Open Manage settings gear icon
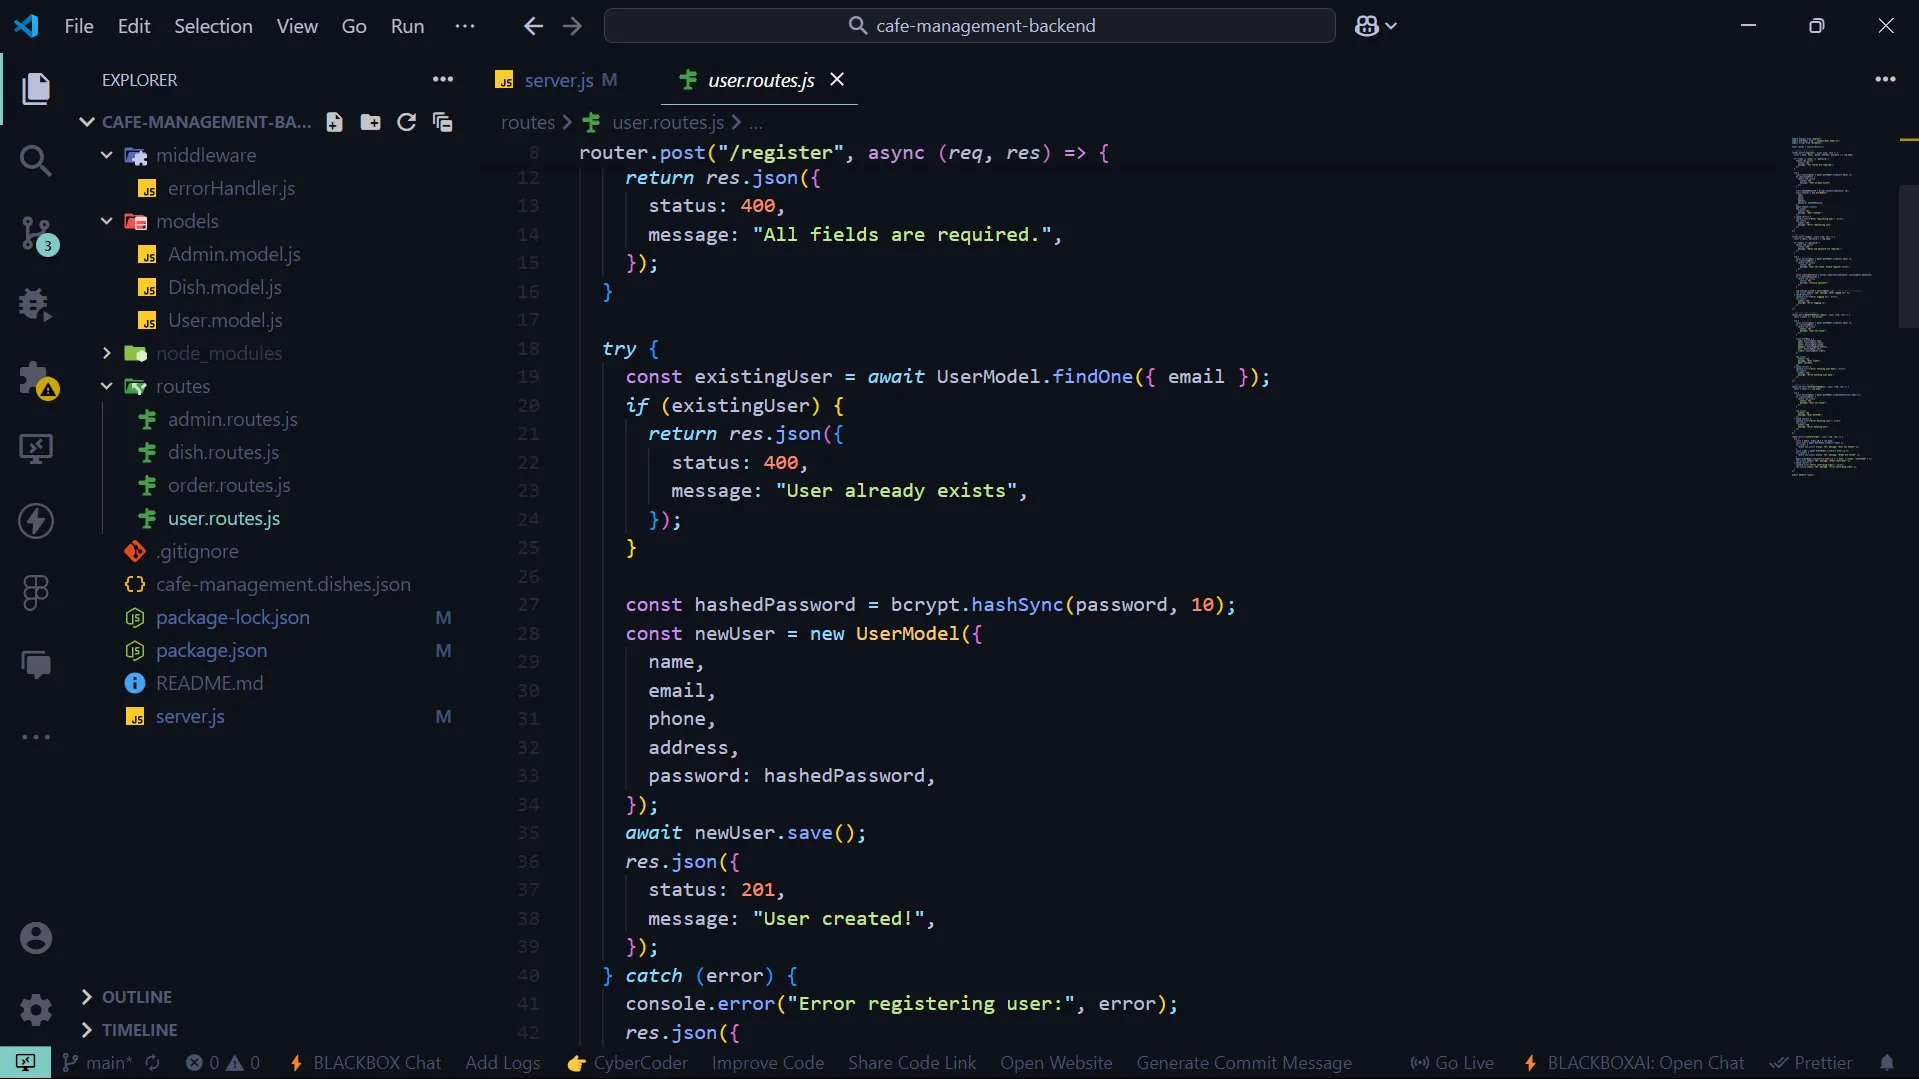This screenshot has height=1079, width=1919. 36,1010
